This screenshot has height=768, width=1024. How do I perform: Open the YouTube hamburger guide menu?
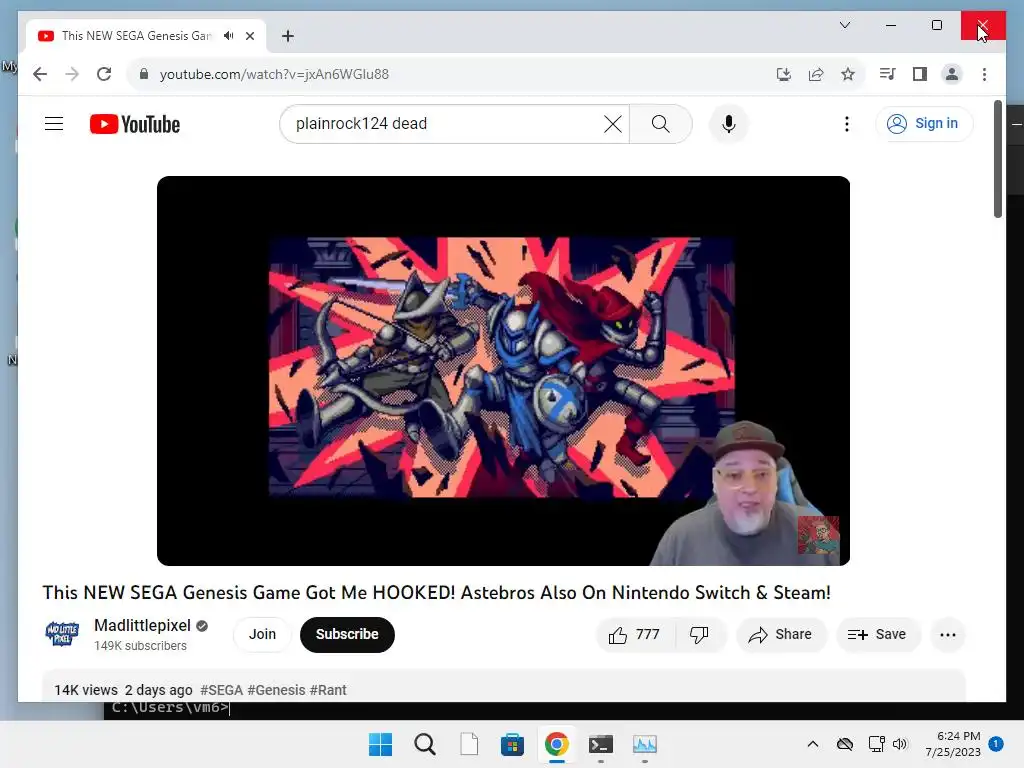click(x=54, y=123)
